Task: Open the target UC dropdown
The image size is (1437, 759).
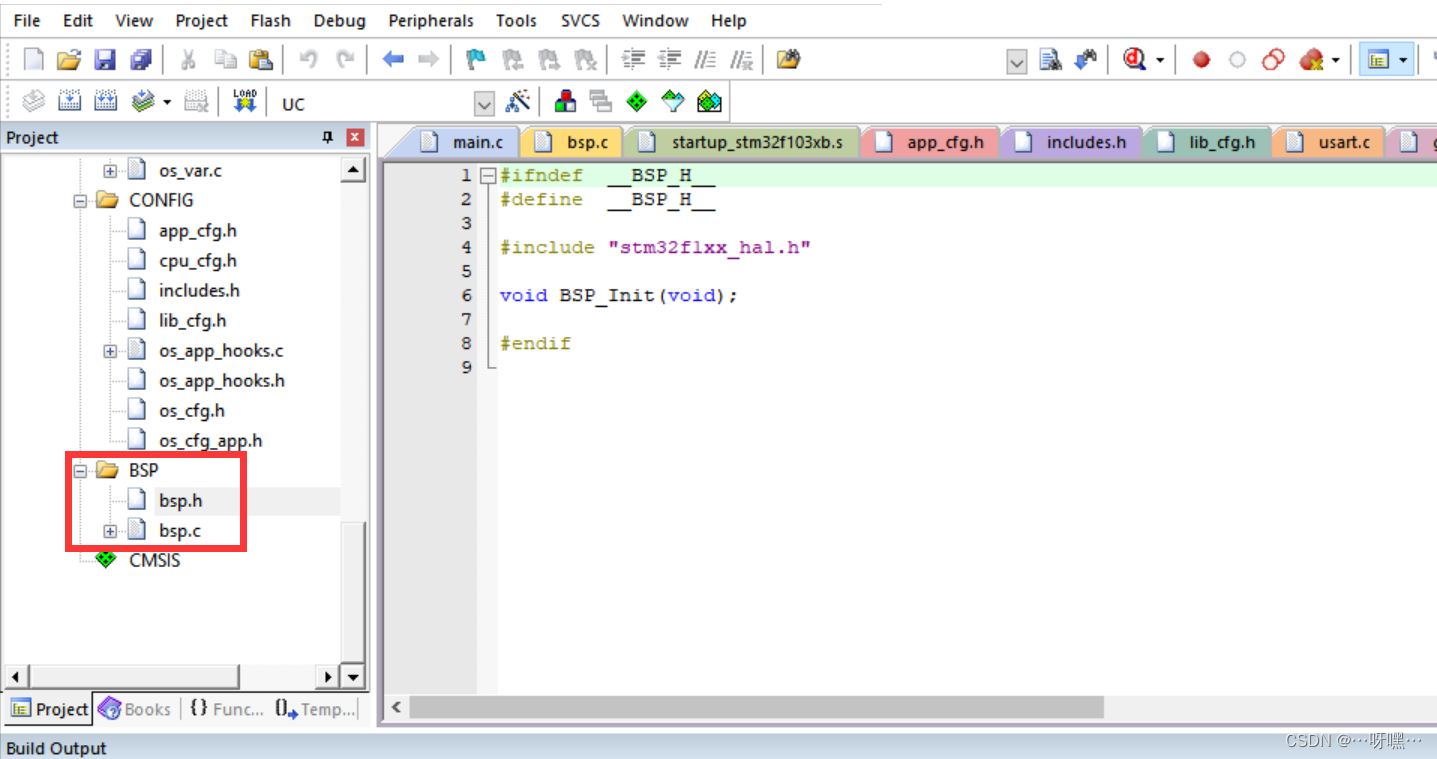Action: (x=484, y=103)
